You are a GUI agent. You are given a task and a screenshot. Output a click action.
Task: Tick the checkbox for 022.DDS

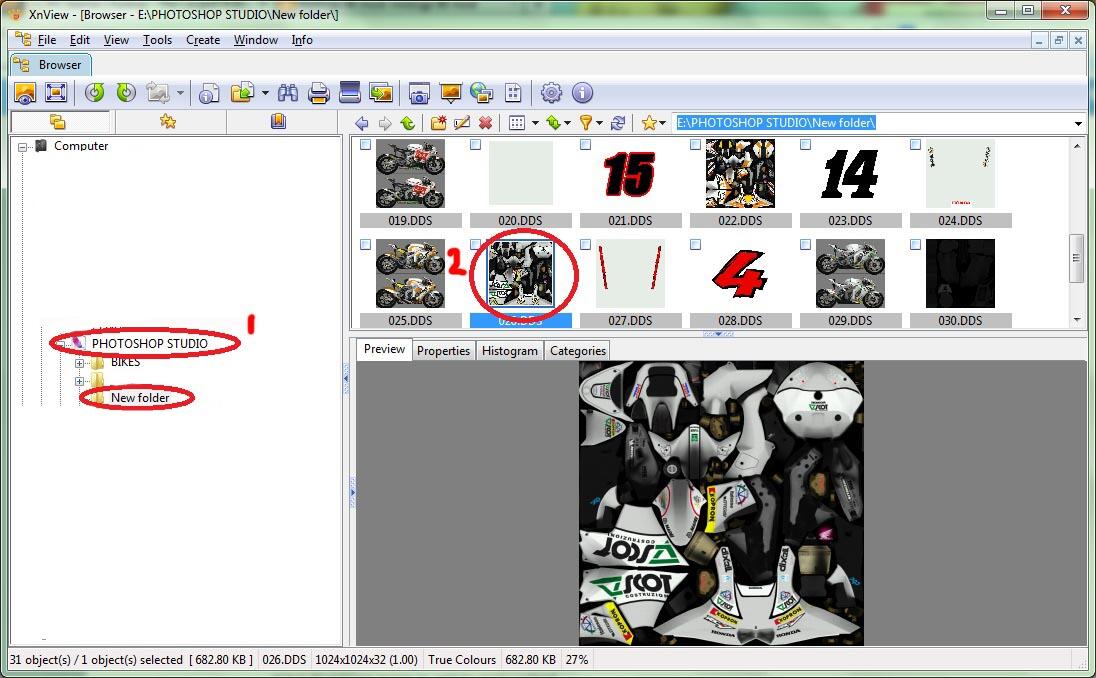click(x=695, y=145)
